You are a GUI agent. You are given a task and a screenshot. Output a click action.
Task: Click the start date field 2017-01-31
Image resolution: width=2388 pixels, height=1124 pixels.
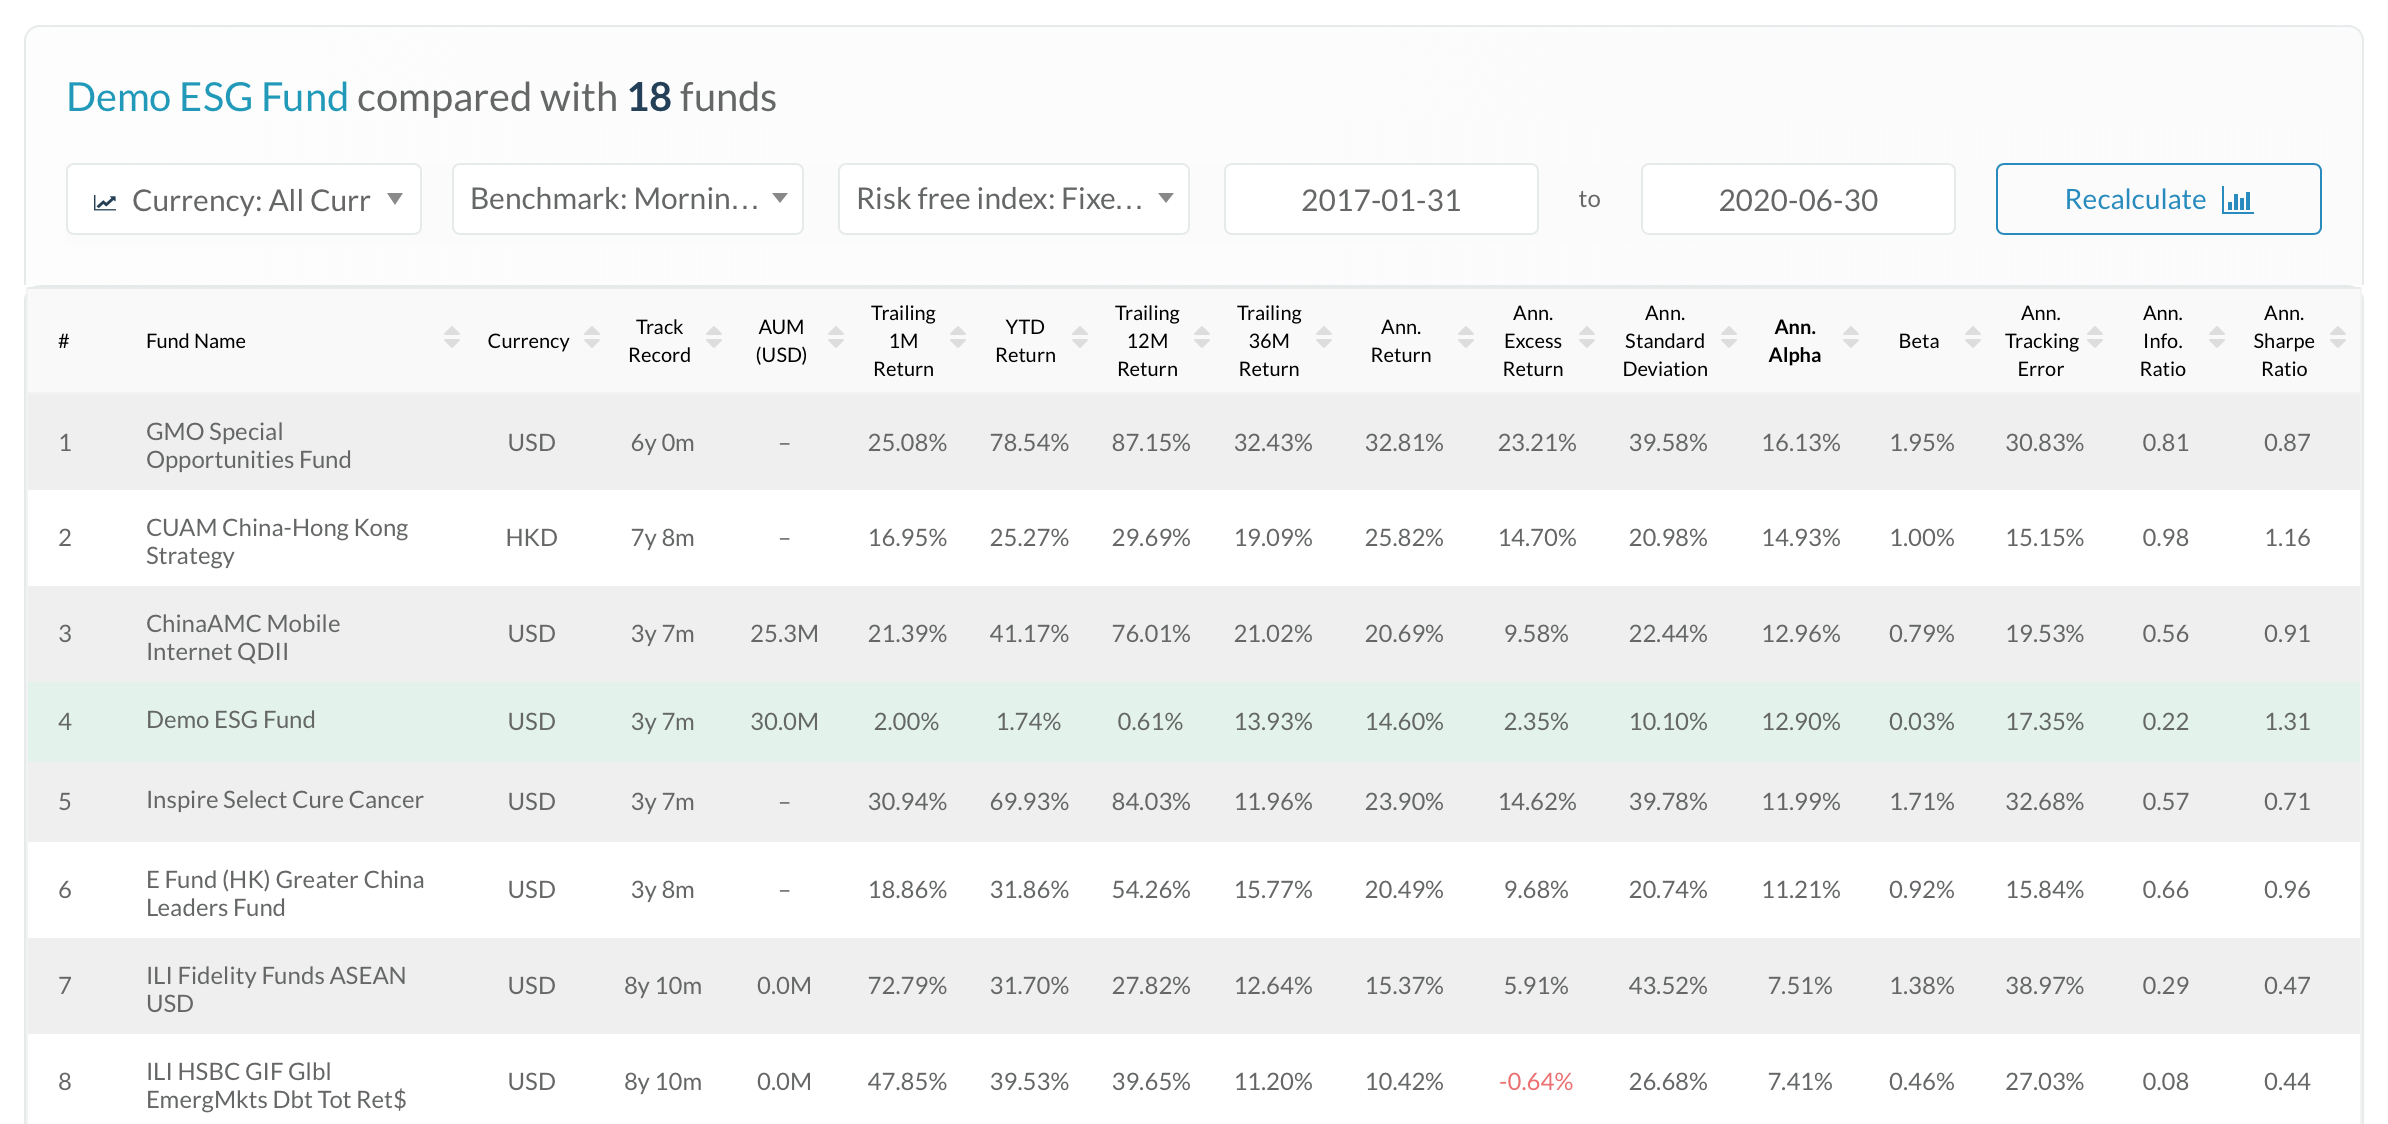point(1380,200)
